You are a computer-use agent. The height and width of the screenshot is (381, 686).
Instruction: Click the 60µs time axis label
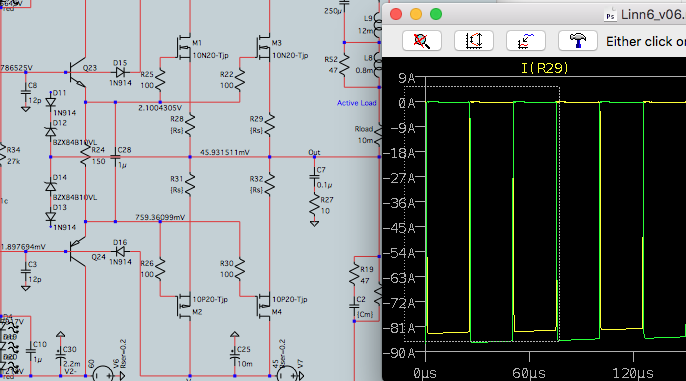[x=529, y=373]
